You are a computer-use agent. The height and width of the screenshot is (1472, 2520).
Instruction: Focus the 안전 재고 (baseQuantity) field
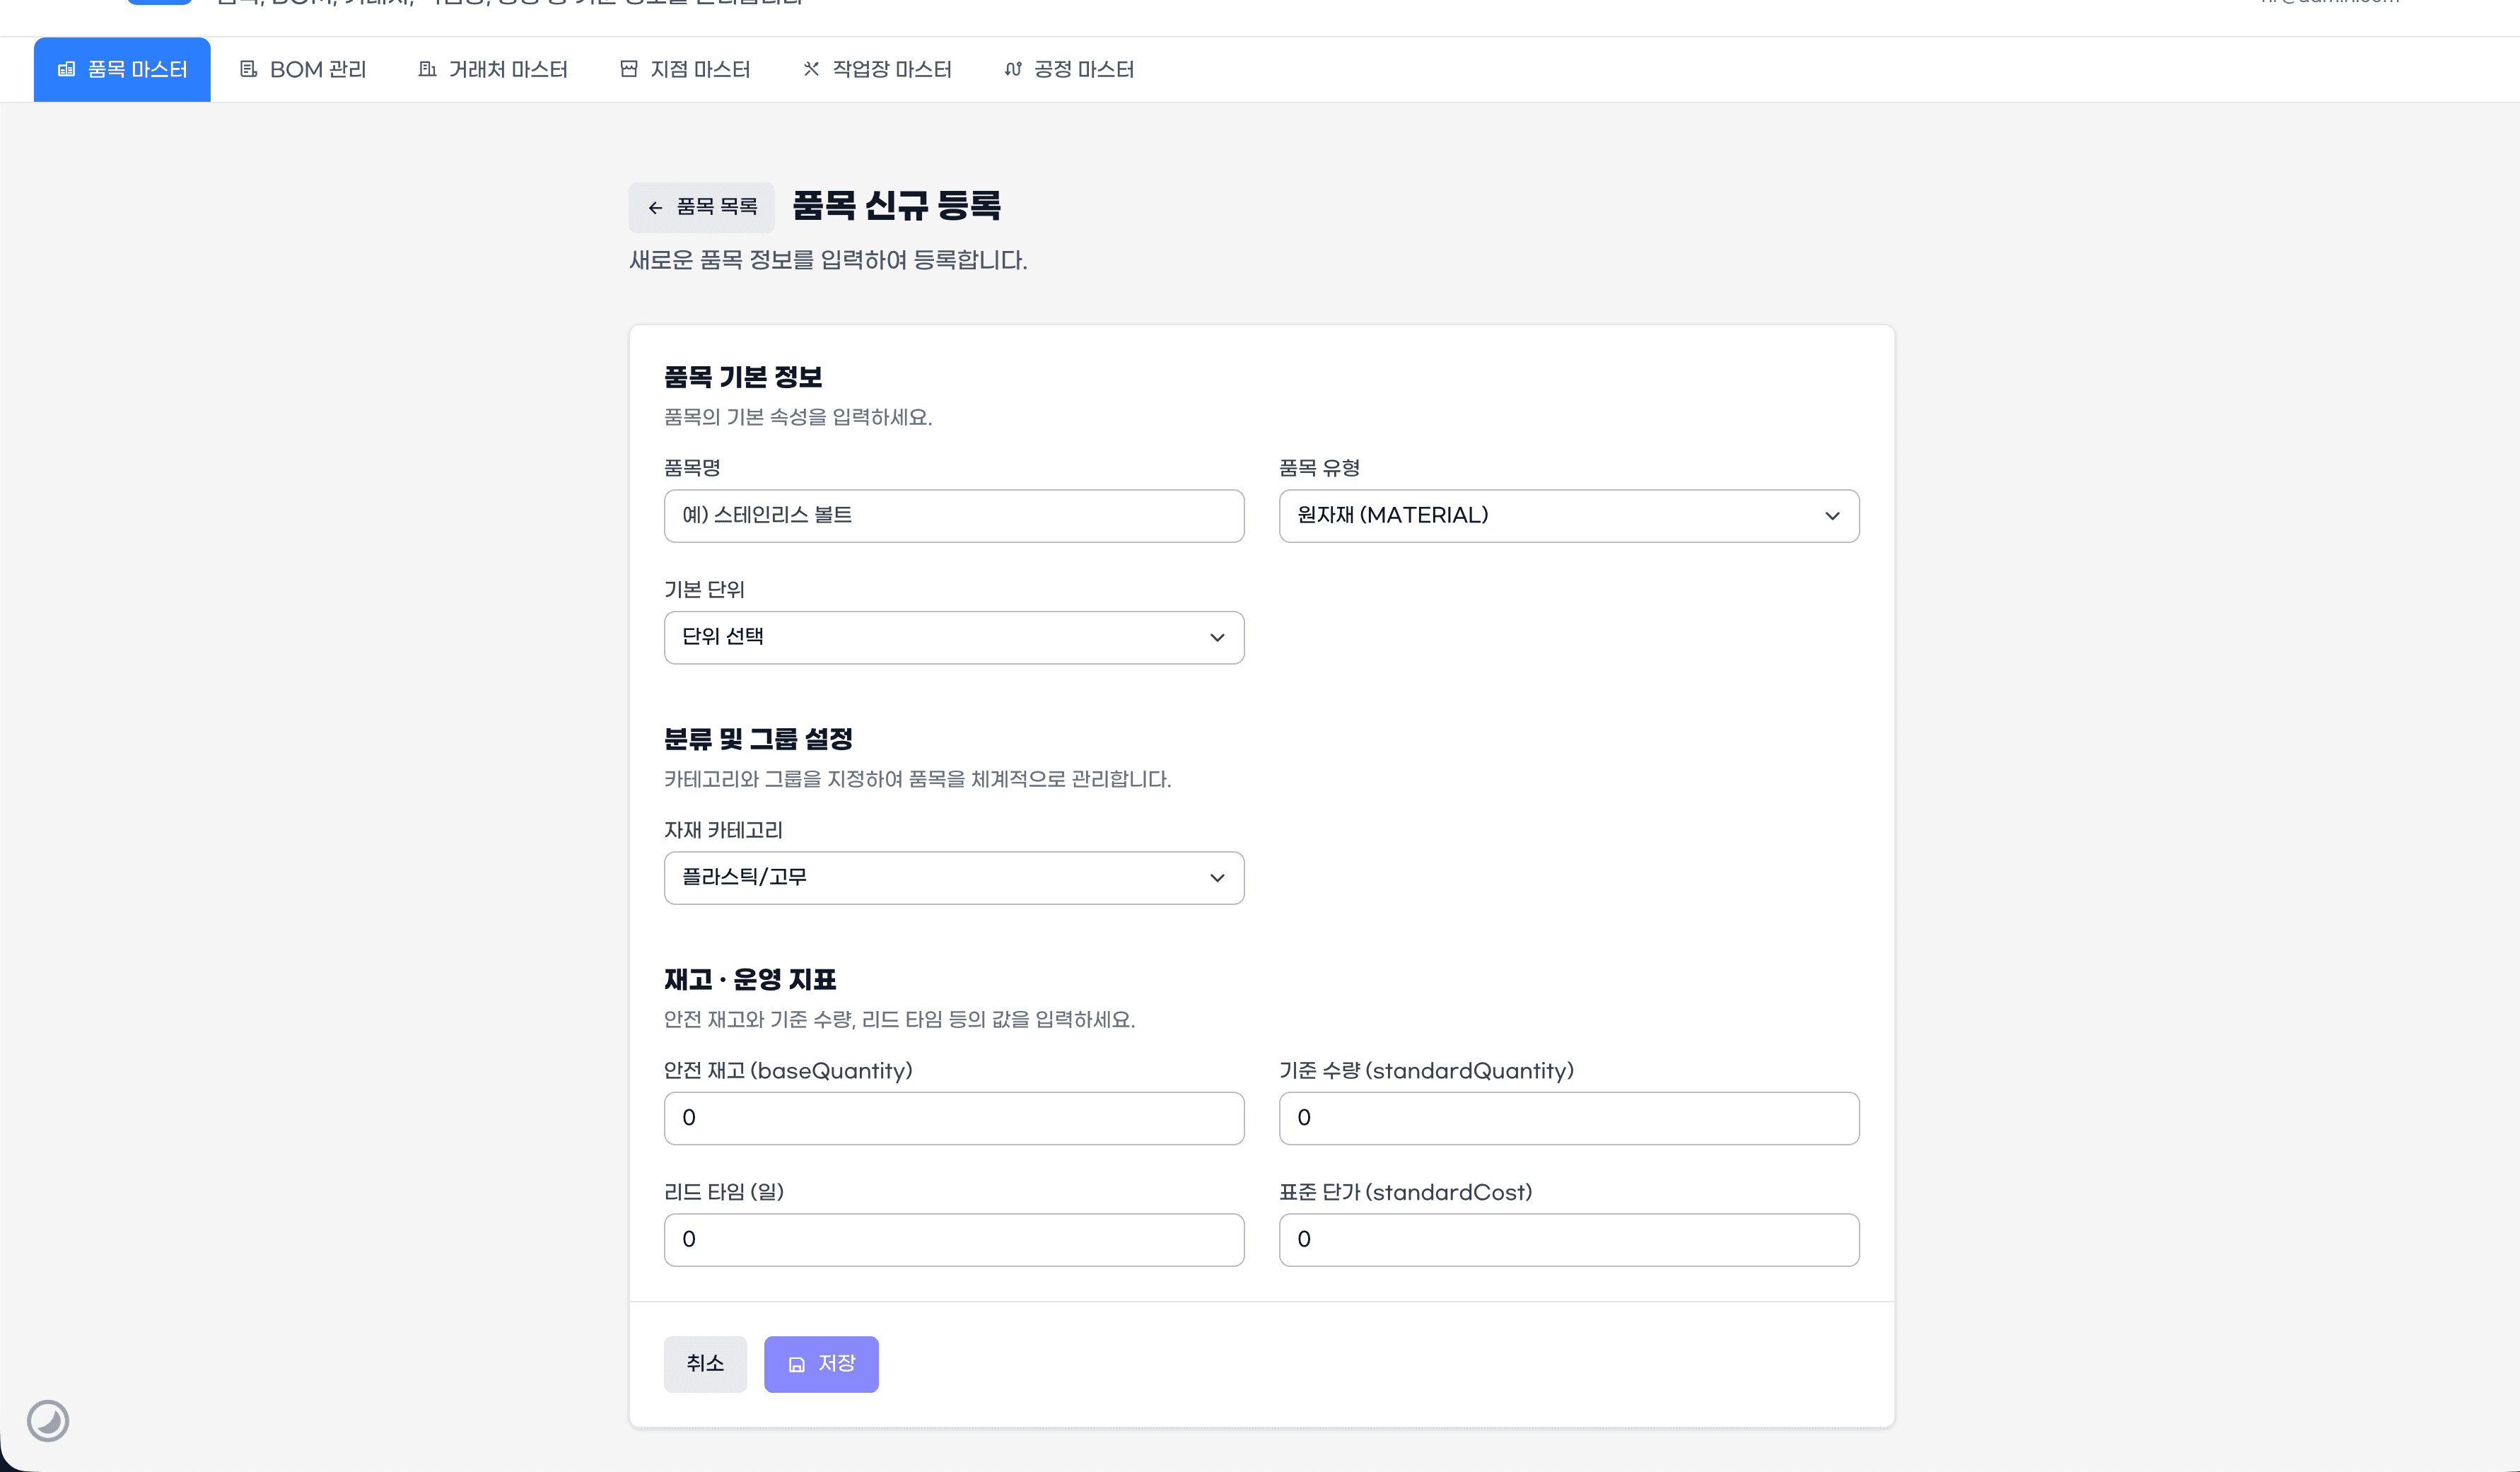click(953, 1118)
